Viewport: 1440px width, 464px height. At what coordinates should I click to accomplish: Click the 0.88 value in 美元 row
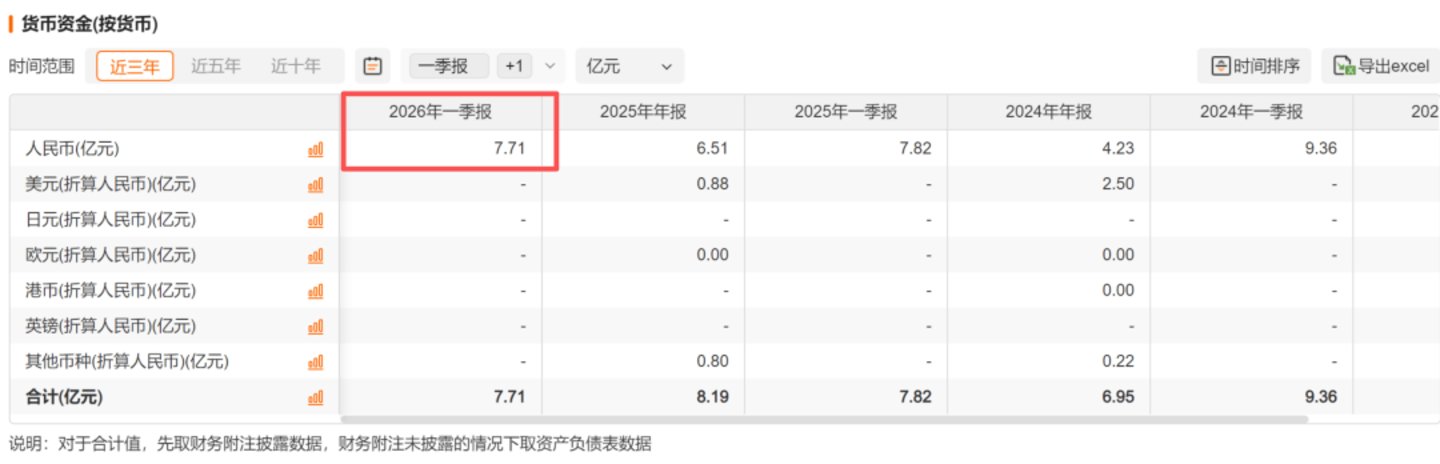(713, 184)
